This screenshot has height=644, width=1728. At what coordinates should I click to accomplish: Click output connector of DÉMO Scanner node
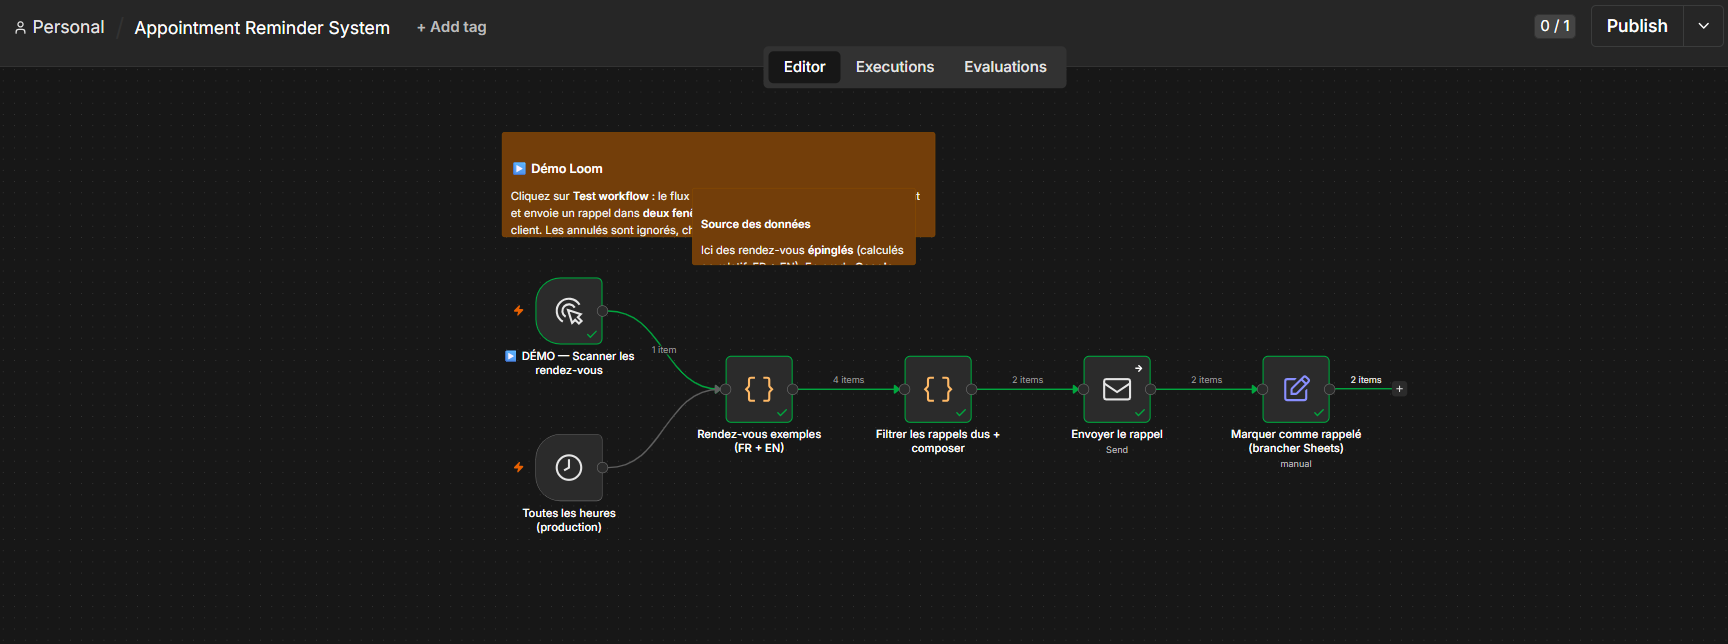click(602, 311)
